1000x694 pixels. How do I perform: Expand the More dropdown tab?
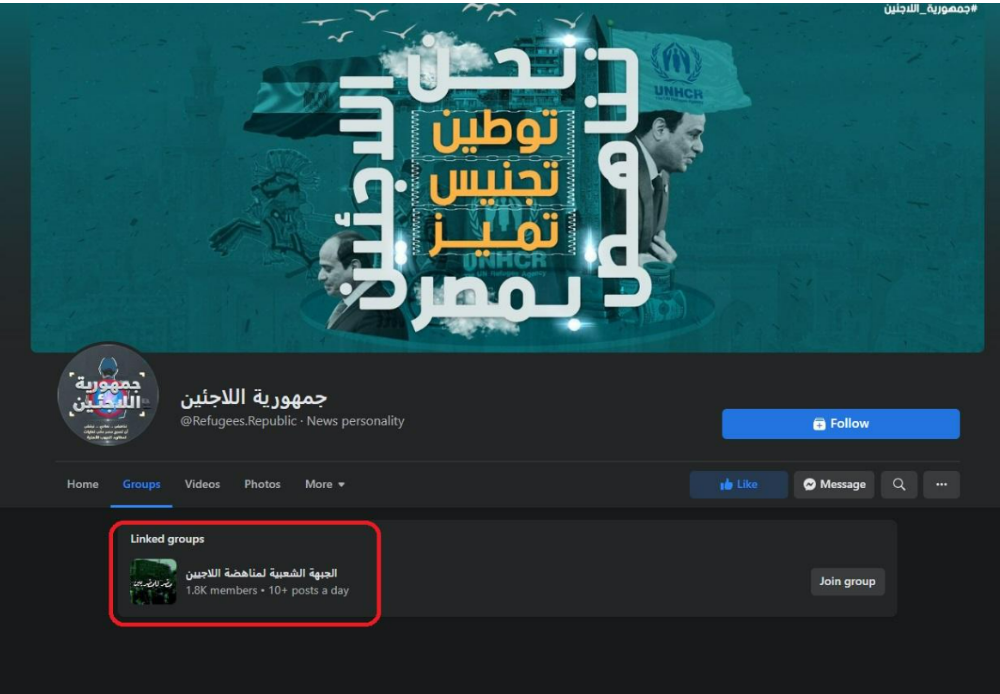[325, 485]
